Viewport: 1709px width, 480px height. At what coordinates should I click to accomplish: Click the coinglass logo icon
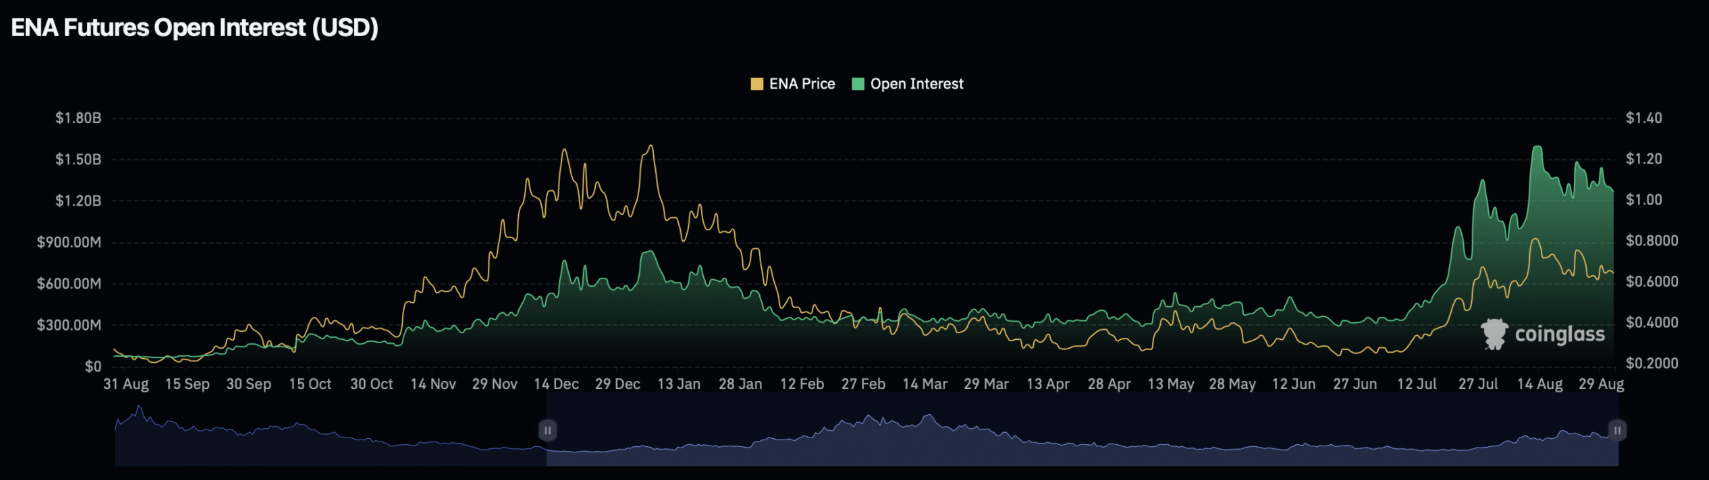pos(1494,334)
